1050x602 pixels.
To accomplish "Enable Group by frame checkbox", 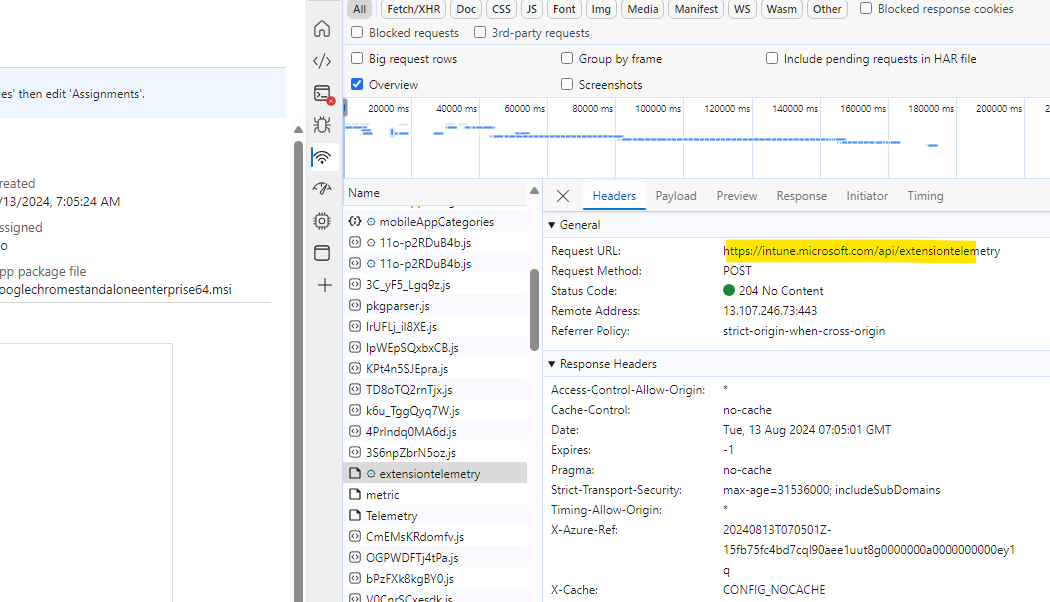I will (x=567, y=58).
